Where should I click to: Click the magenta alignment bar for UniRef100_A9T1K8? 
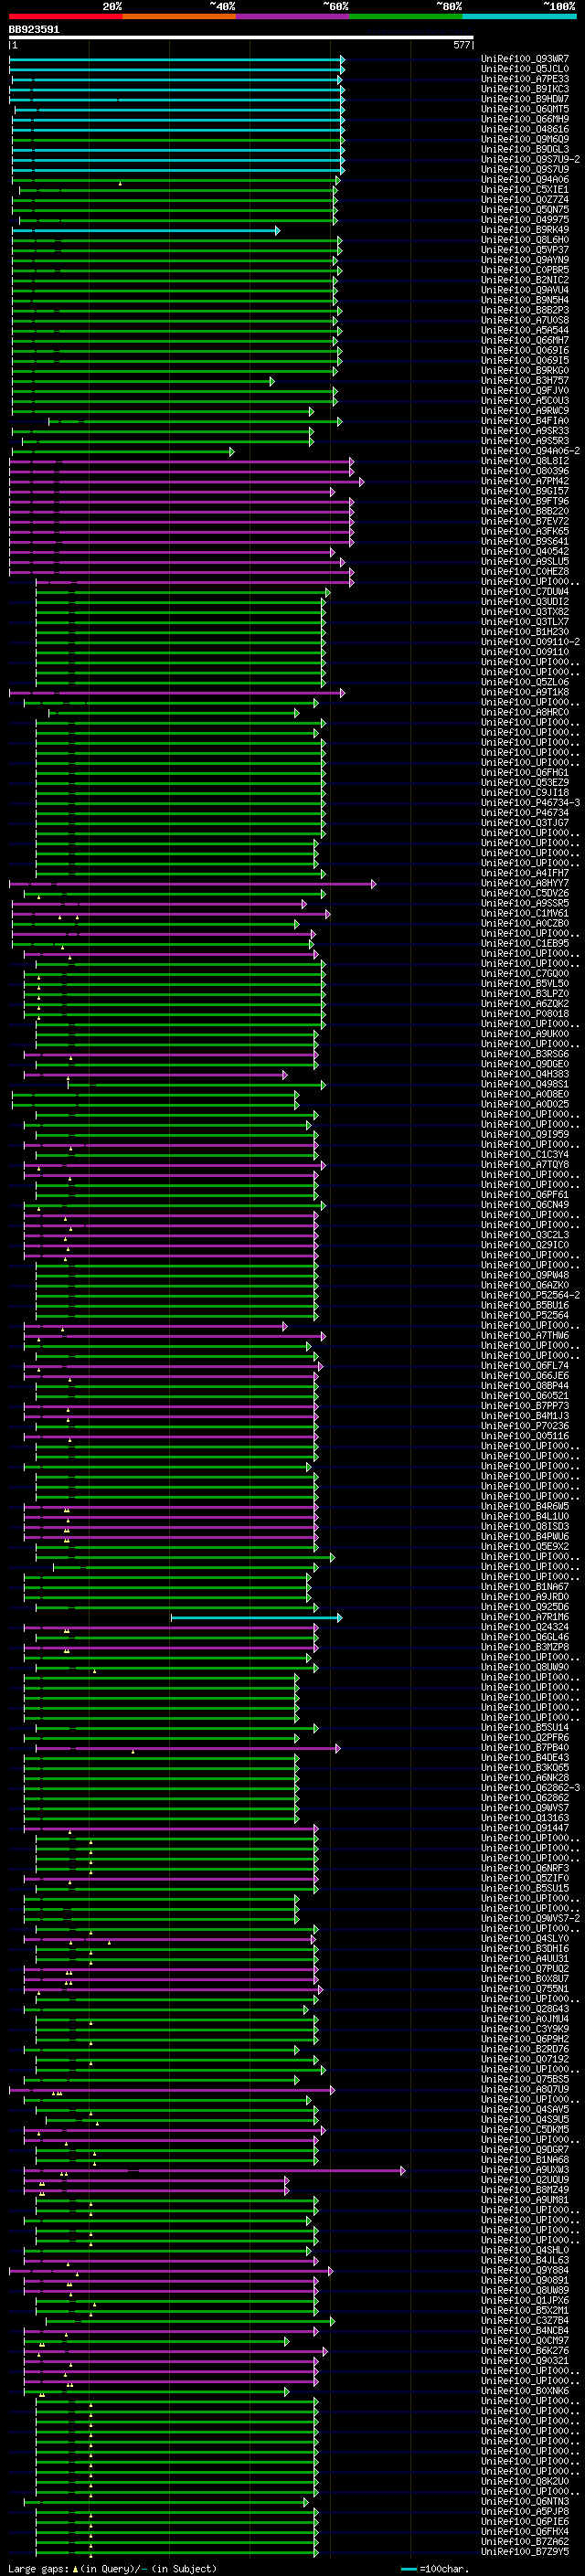[x=177, y=692]
